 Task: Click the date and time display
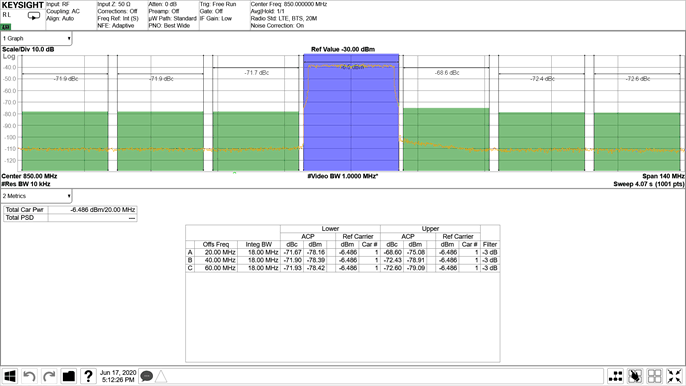point(118,376)
